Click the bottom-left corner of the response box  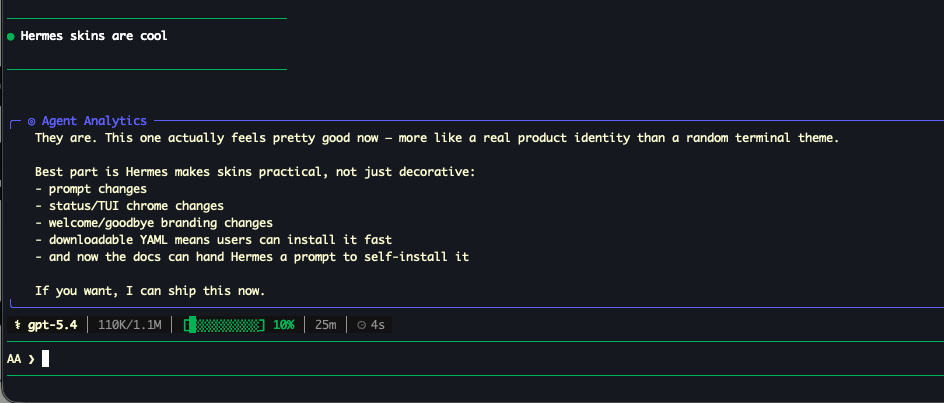(12, 301)
